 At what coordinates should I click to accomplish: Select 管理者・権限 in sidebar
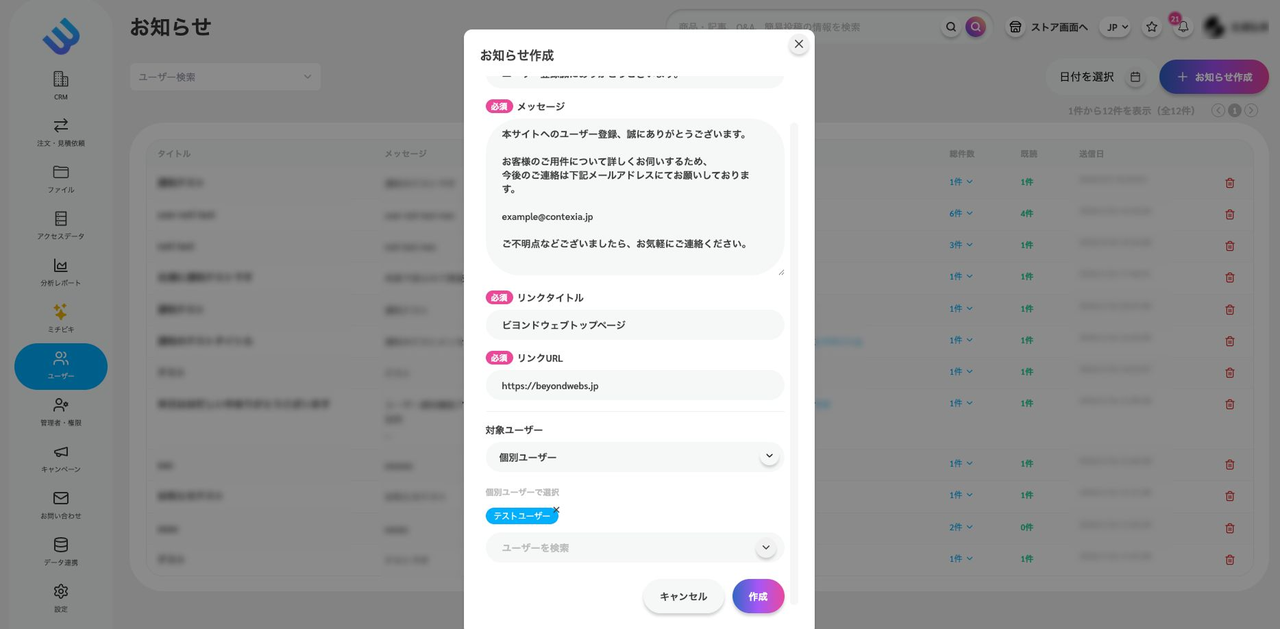[x=61, y=406]
